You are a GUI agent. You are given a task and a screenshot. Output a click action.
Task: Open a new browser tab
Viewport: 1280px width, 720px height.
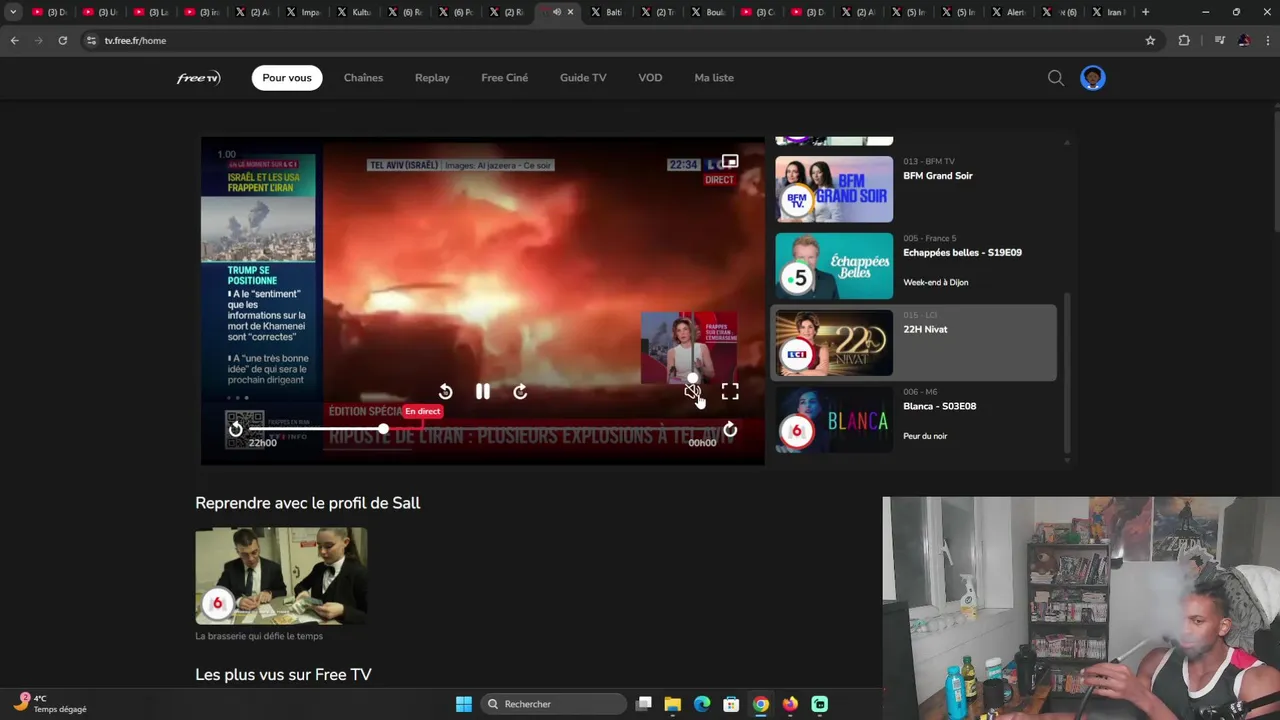pyautogui.click(x=1145, y=12)
